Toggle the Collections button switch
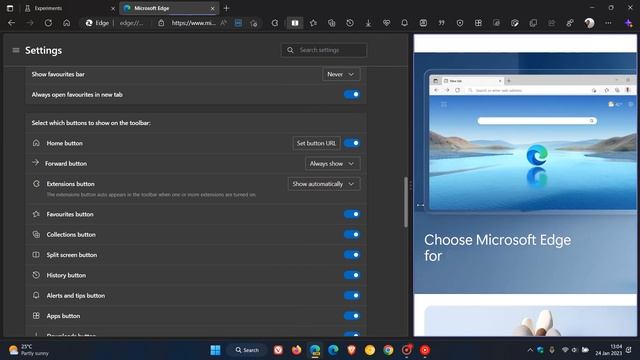This screenshot has width=640, height=360. pyautogui.click(x=351, y=234)
